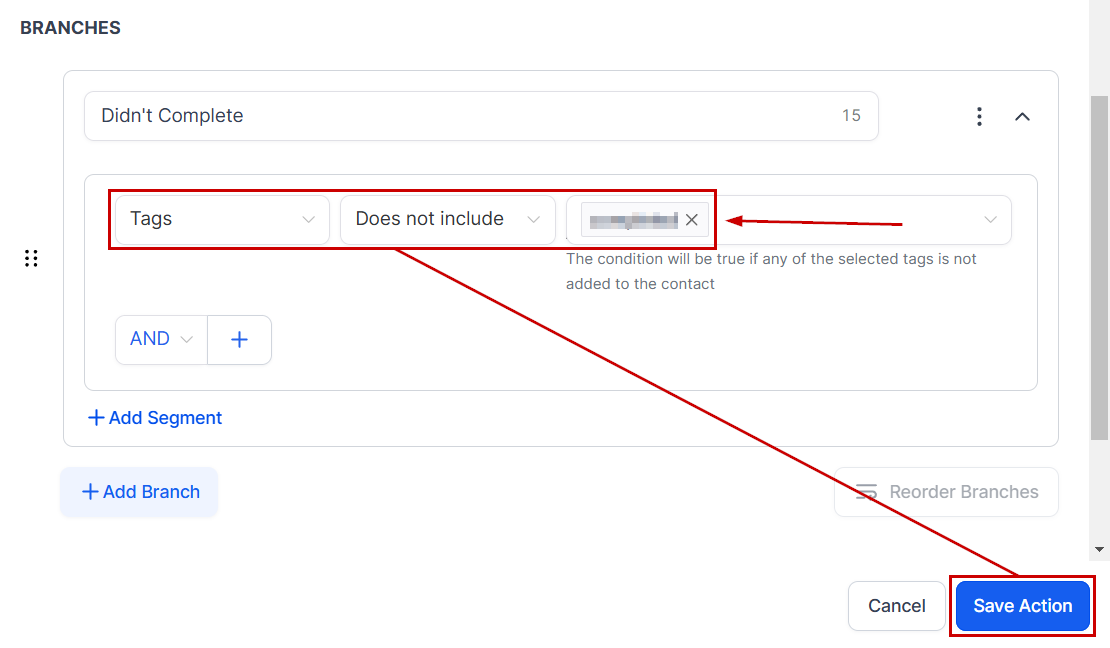Open the branch three-dot options menu
The image size is (1110, 648).
pyautogui.click(x=979, y=117)
